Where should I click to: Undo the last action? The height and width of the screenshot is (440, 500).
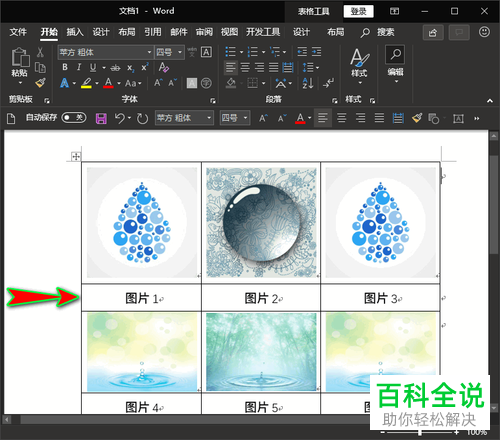coord(120,118)
